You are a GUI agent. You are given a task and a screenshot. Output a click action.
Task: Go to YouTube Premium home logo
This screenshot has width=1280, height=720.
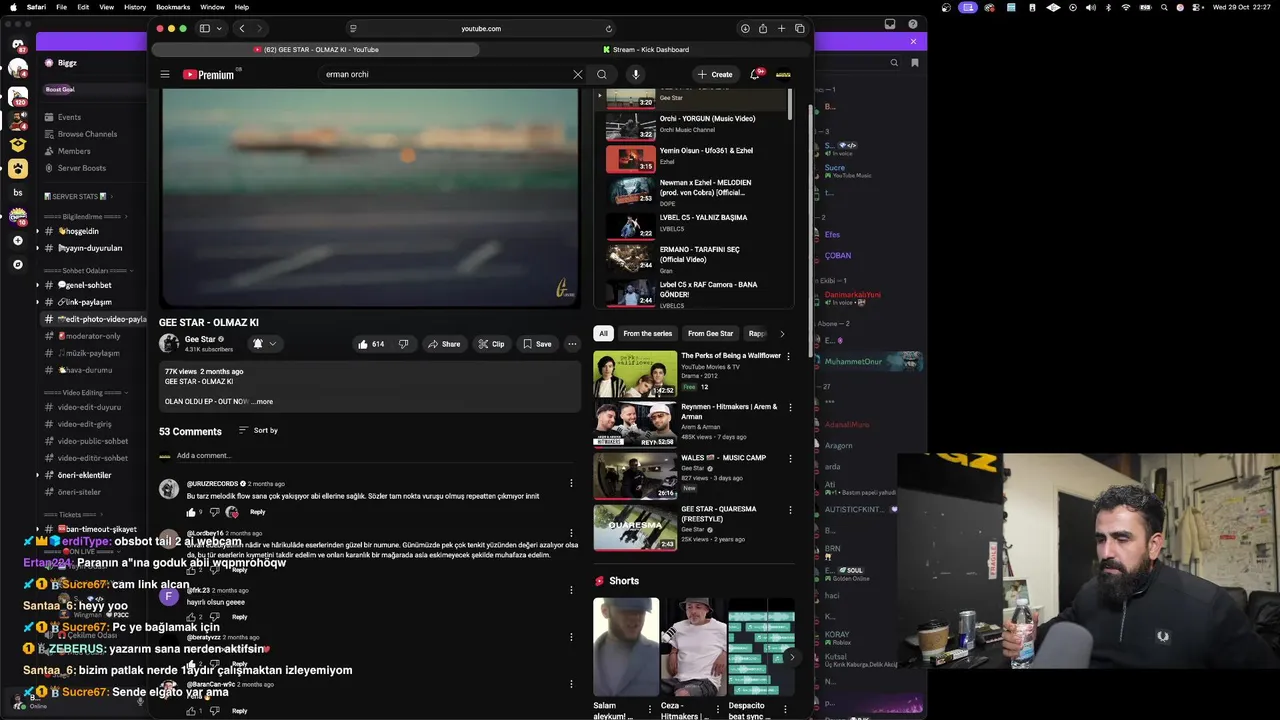click(208, 74)
